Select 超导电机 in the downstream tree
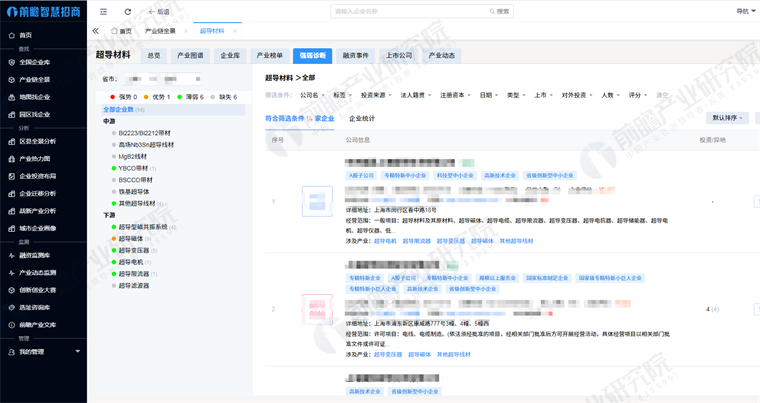Image resolution: width=760 pixels, height=403 pixels. coord(133,262)
